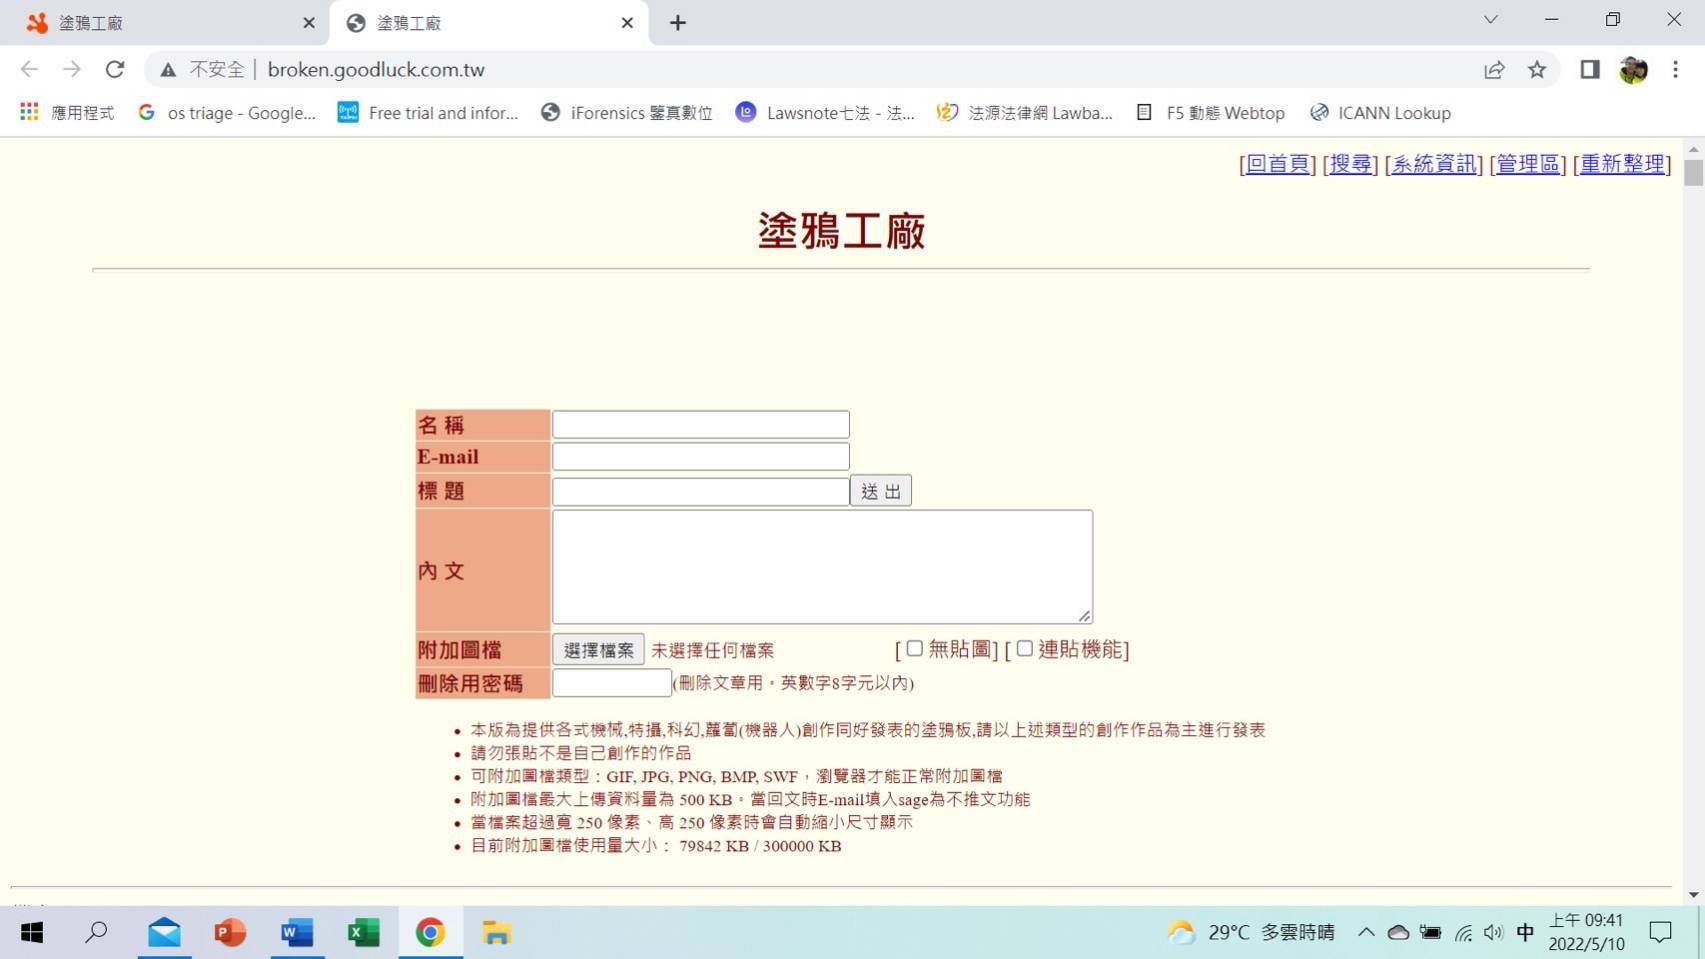Screen dimensions: 1705x959
Task: Click the 管理區 link
Action: tap(1527, 164)
